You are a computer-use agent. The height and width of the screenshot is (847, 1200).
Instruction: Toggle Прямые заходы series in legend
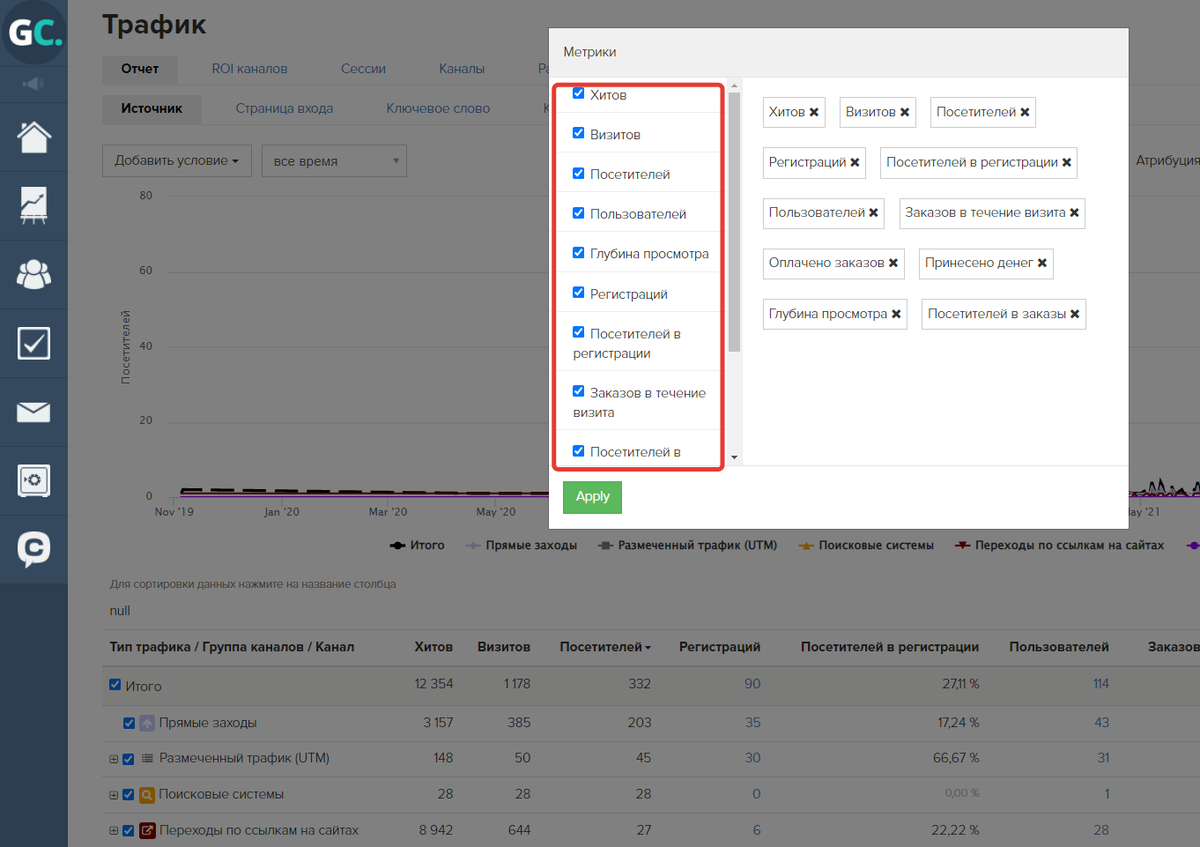click(x=519, y=545)
